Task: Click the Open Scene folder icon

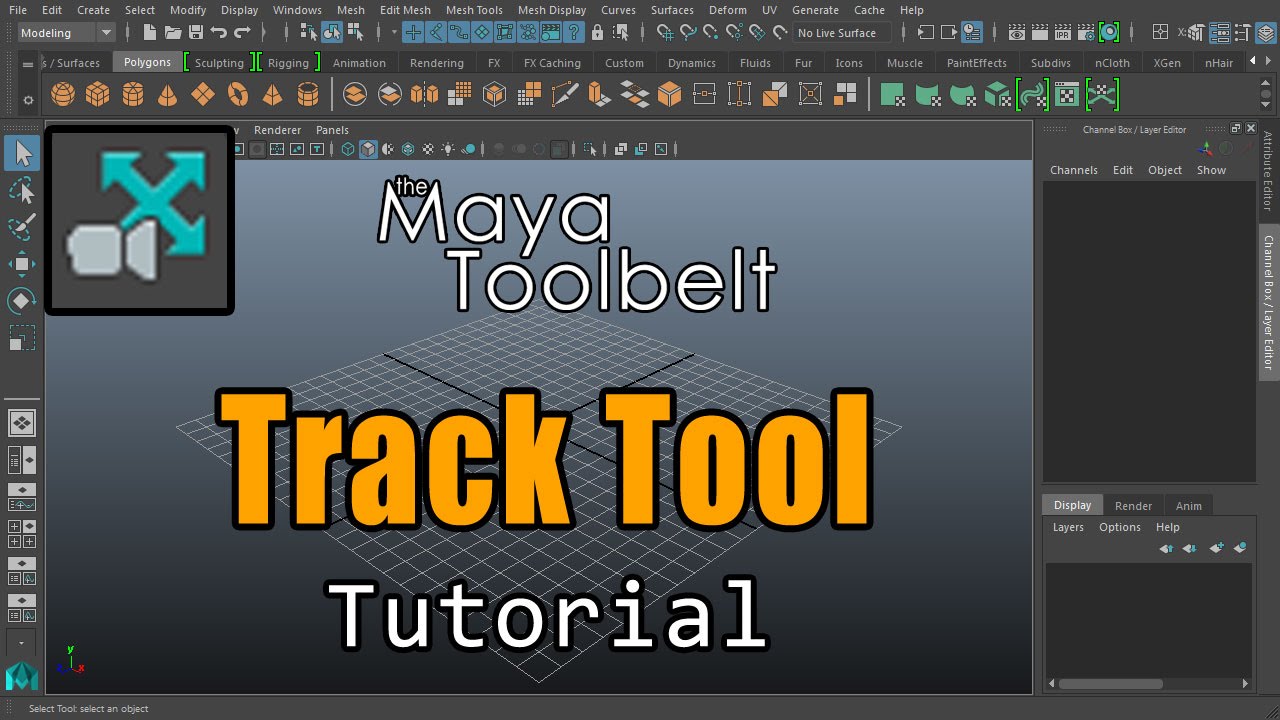Action: tap(172, 33)
